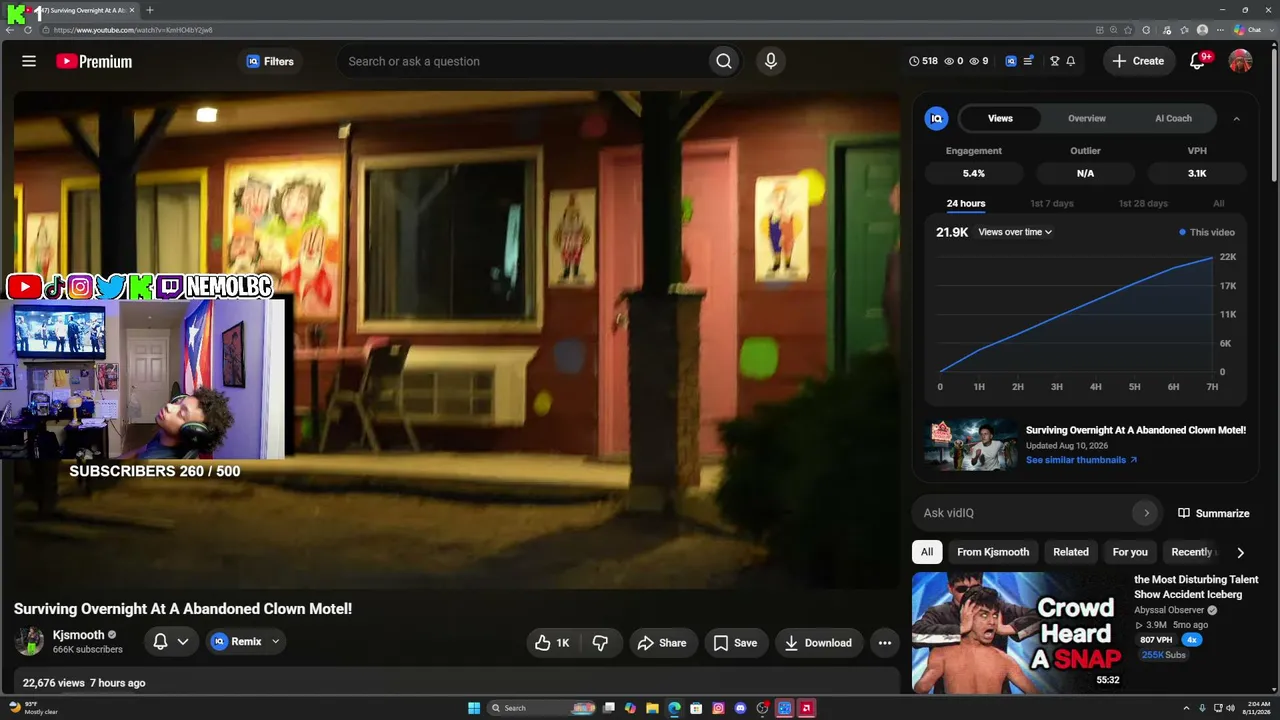Open the account avatar menu
This screenshot has width=1280, height=720.
point(1240,61)
